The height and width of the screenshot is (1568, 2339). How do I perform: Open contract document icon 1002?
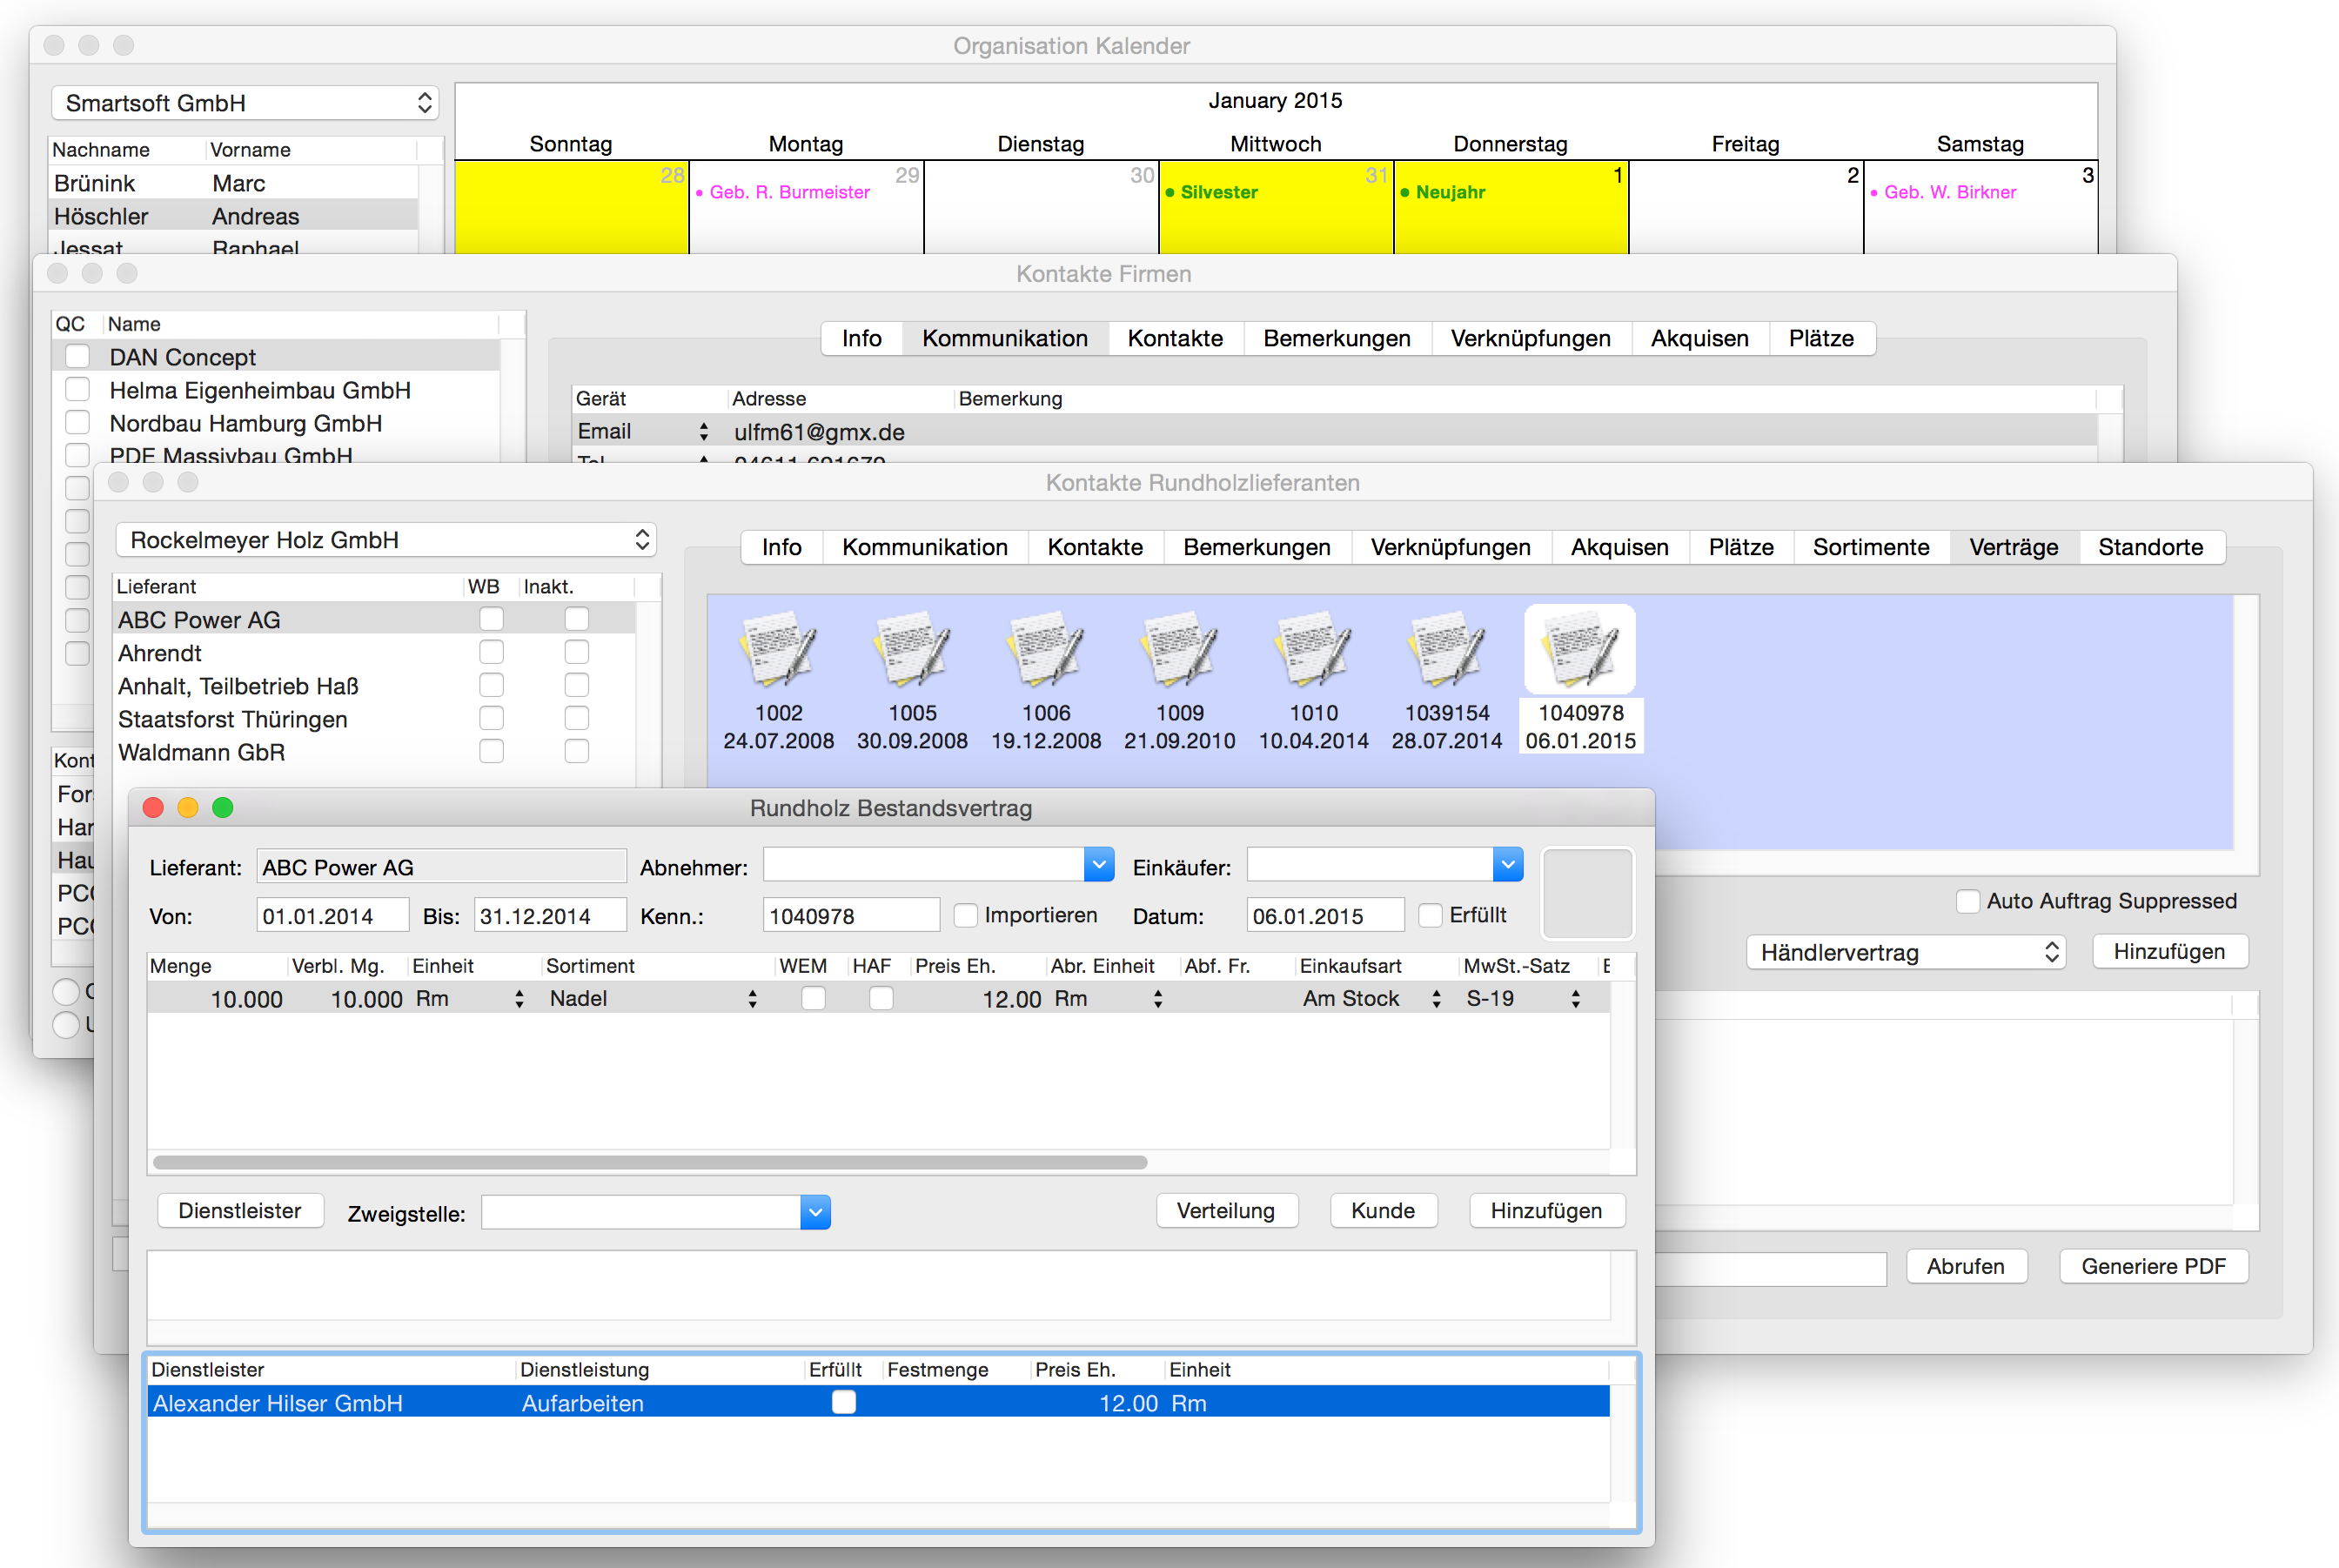coord(778,650)
